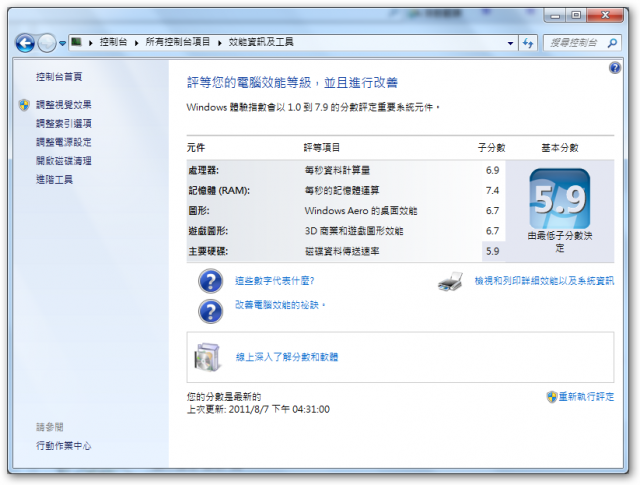Select the 記憶體 (RAM) row label
Viewport: 640px width, 485px height.
(219, 191)
